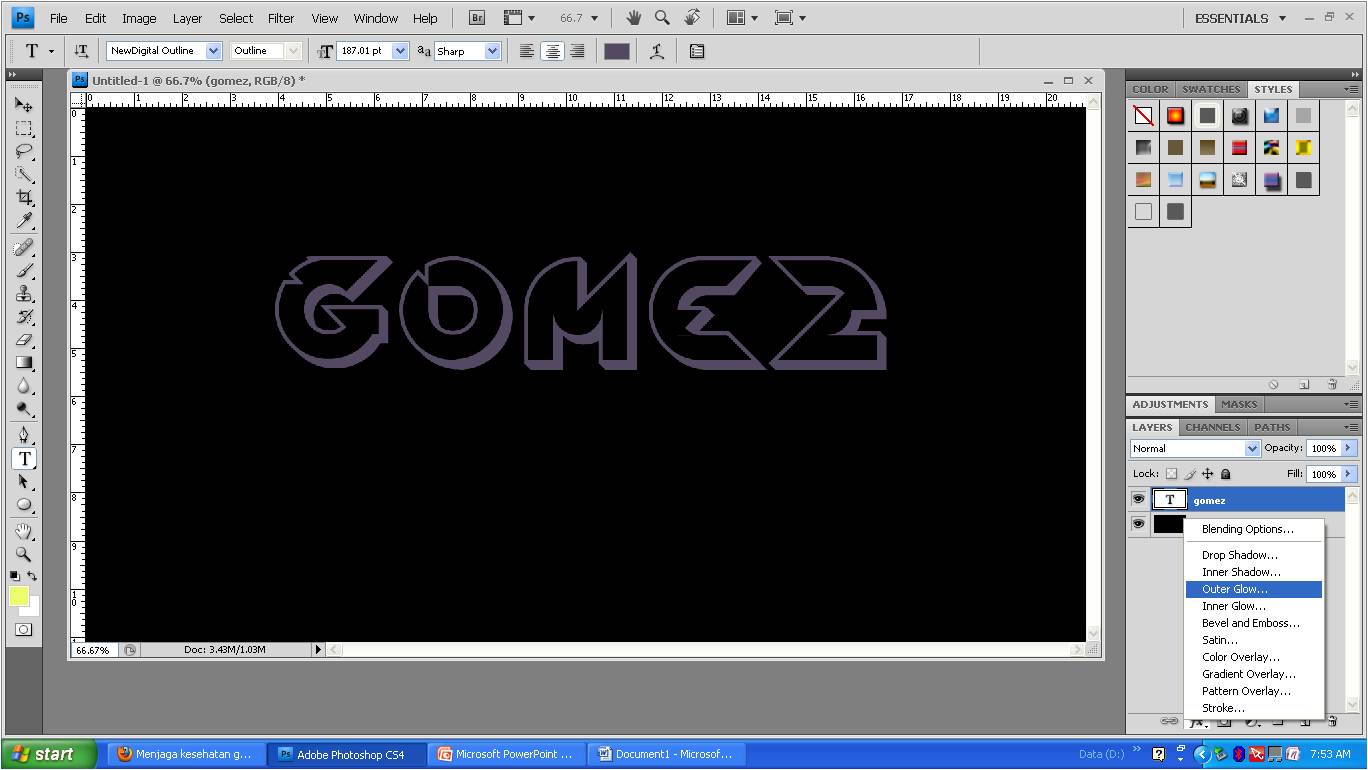The height and width of the screenshot is (770, 1368).
Task: Launch Adobe Bridge
Action: point(477,18)
